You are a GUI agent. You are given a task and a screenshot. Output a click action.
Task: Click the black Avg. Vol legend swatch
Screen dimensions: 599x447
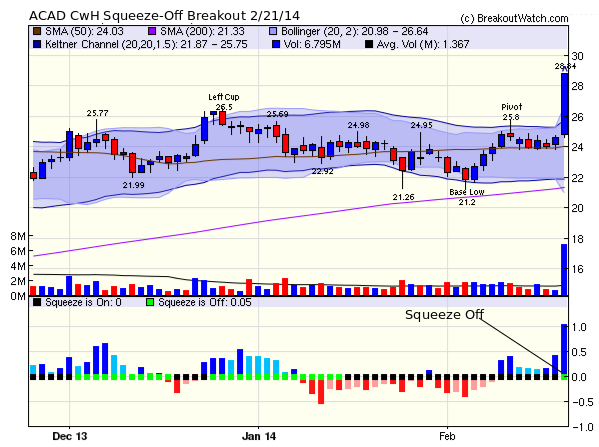tap(369, 44)
